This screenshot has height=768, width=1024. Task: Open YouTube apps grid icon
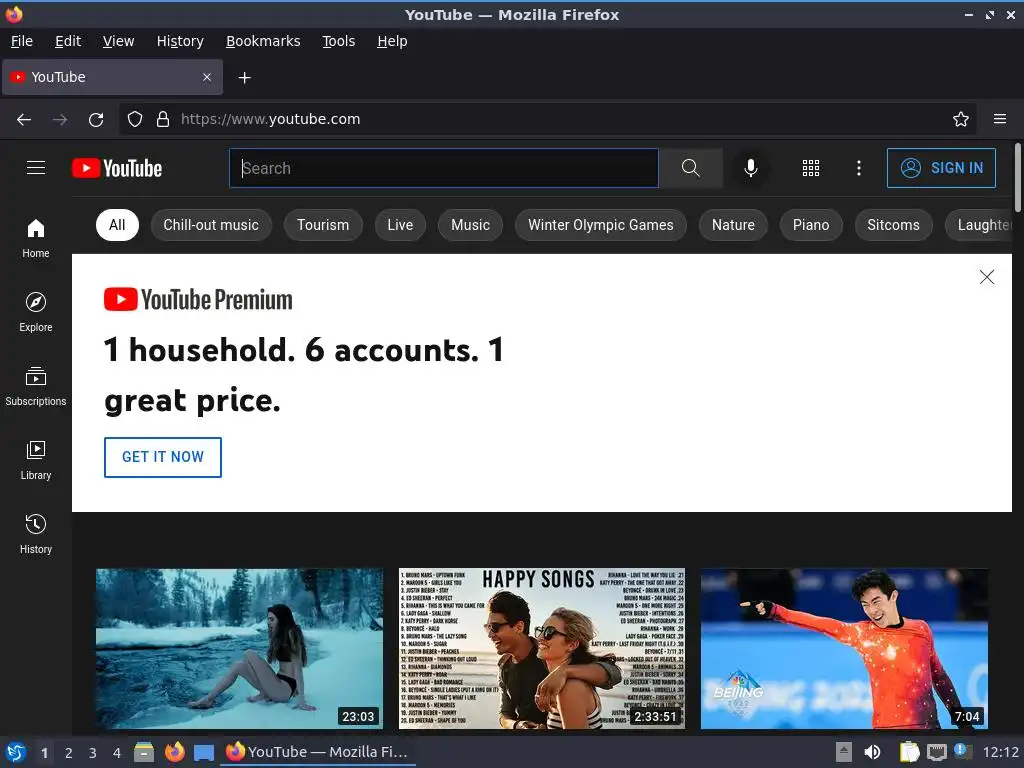point(810,168)
